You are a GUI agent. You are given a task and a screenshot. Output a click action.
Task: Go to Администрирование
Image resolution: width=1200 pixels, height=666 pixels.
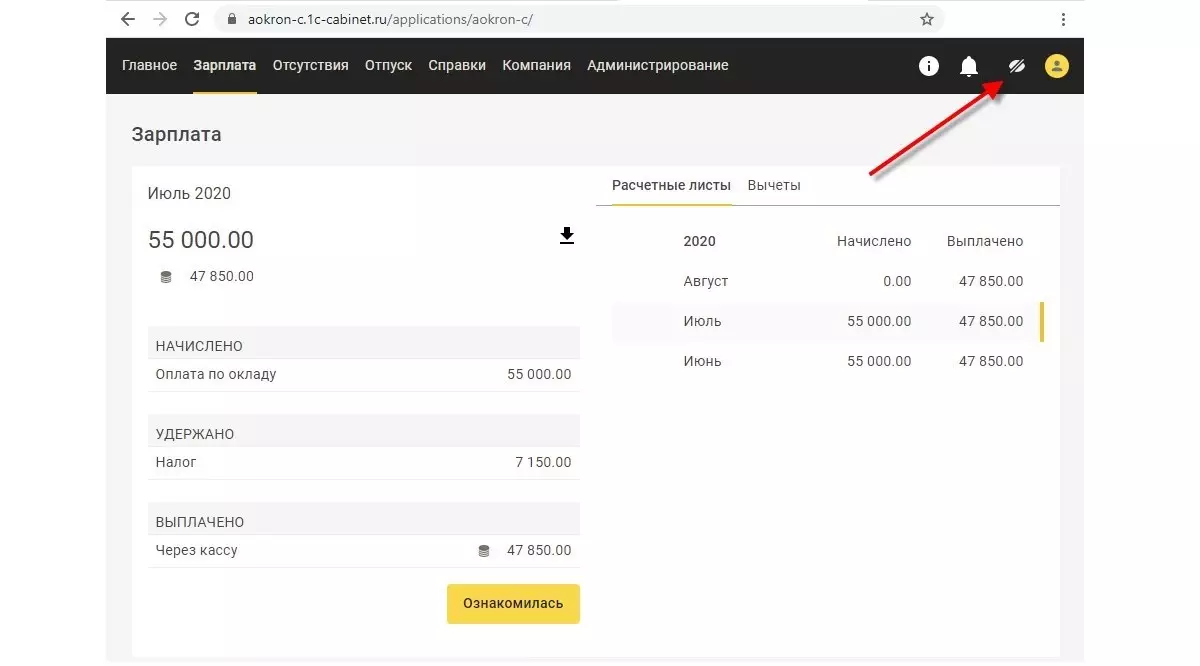(658, 66)
